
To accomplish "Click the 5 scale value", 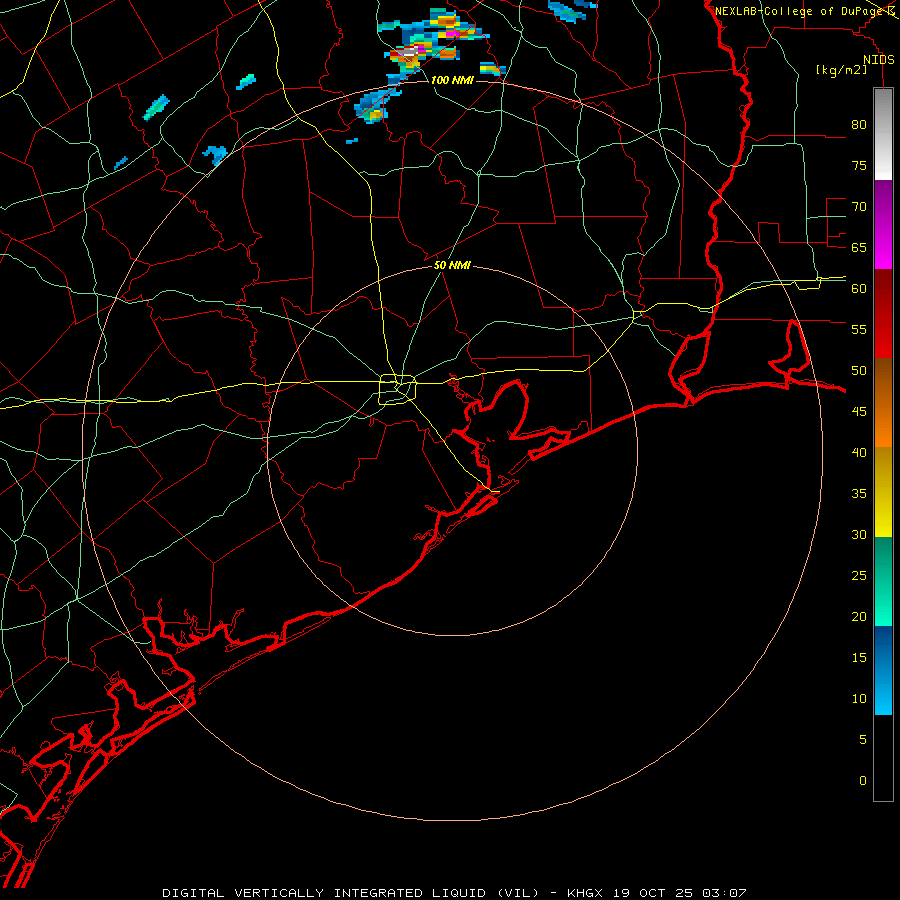I will pyautogui.click(x=863, y=739).
